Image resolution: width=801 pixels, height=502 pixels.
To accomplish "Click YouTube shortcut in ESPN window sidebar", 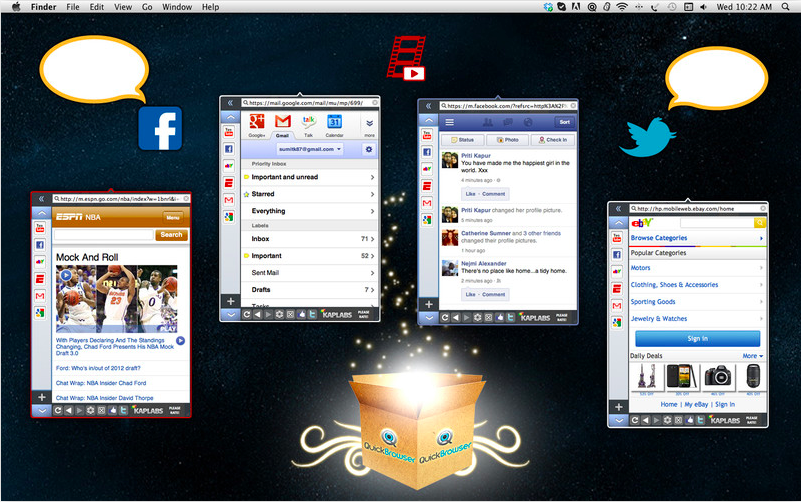I will point(40,228).
